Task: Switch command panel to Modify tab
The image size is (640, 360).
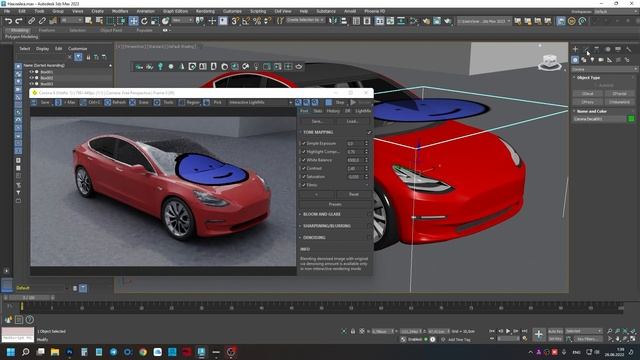Action: point(586,49)
